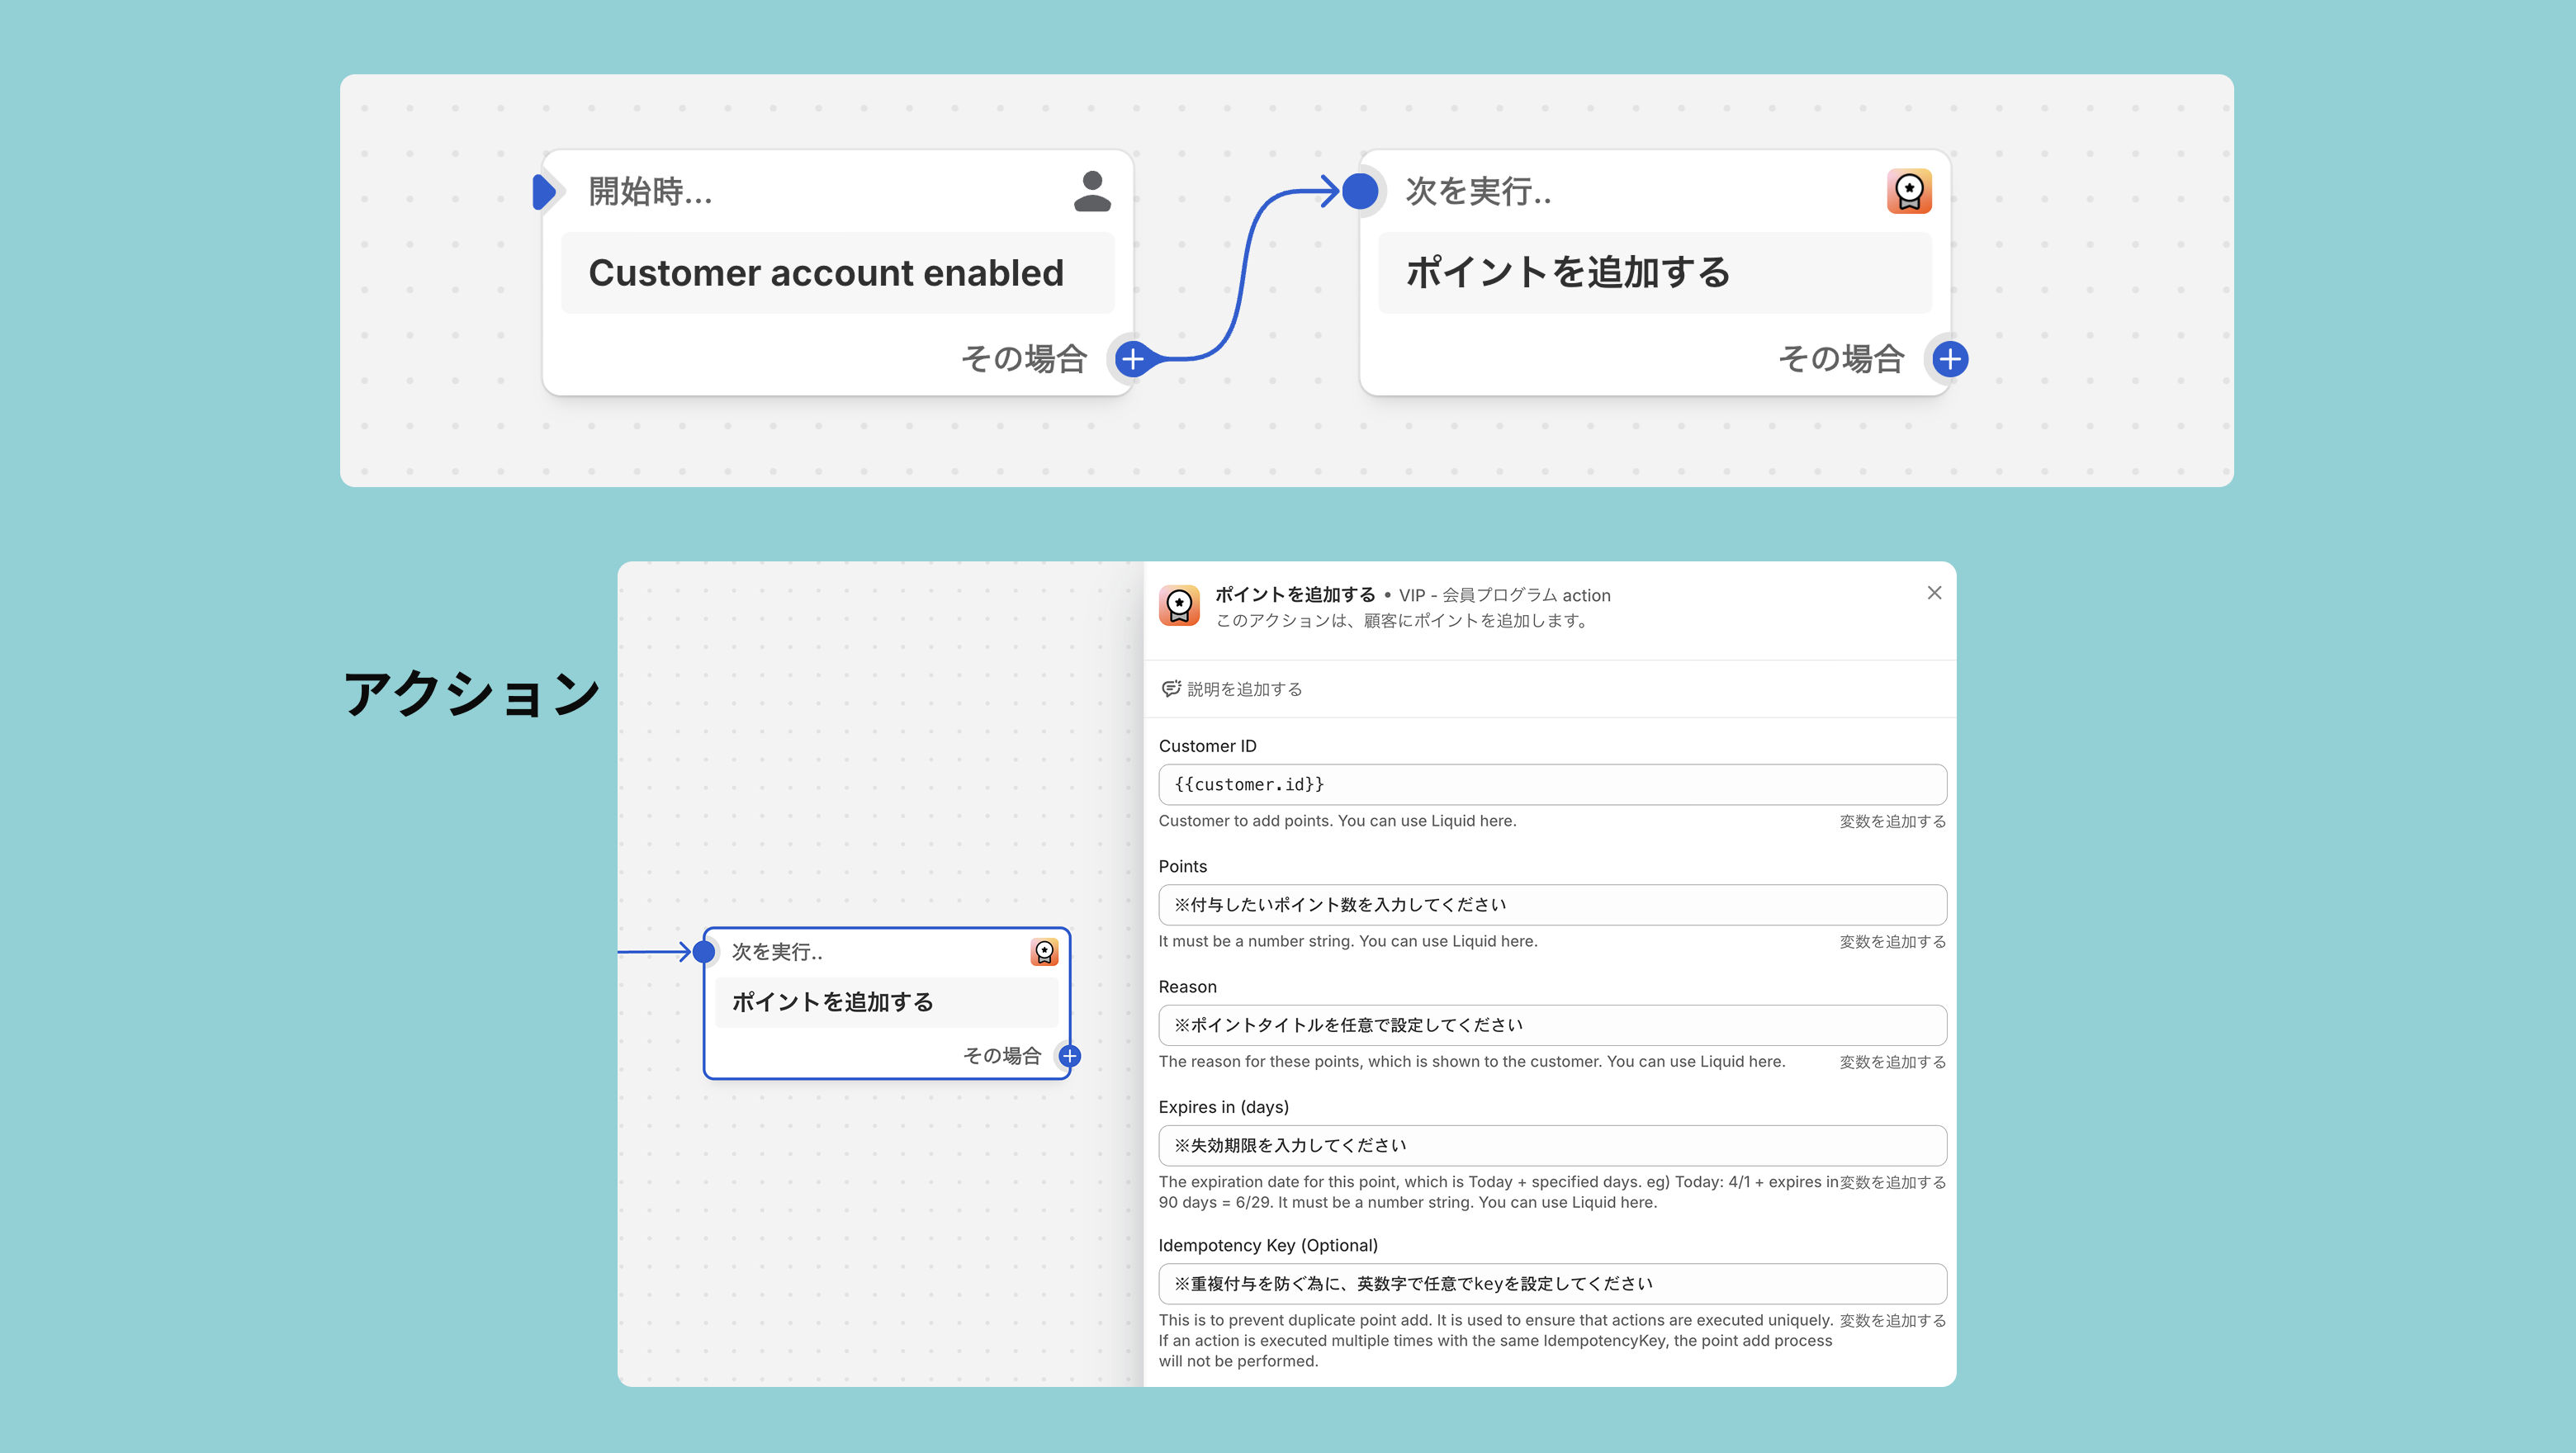Select the Expires in (days) field
This screenshot has width=2576, height=1453.
(1551, 1145)
